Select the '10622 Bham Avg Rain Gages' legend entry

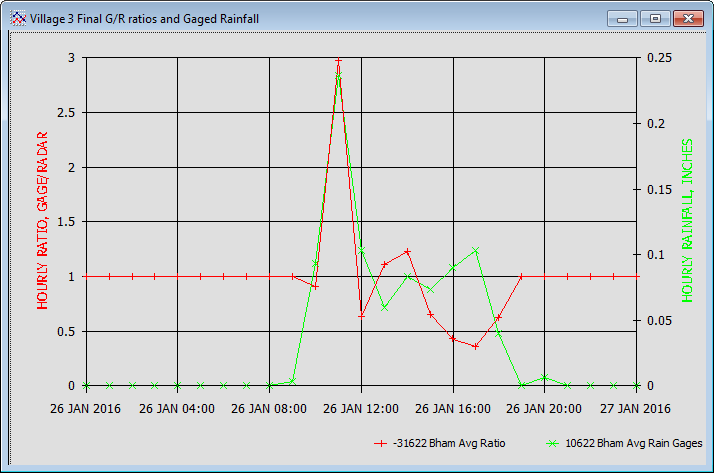(x=633, y=443)
